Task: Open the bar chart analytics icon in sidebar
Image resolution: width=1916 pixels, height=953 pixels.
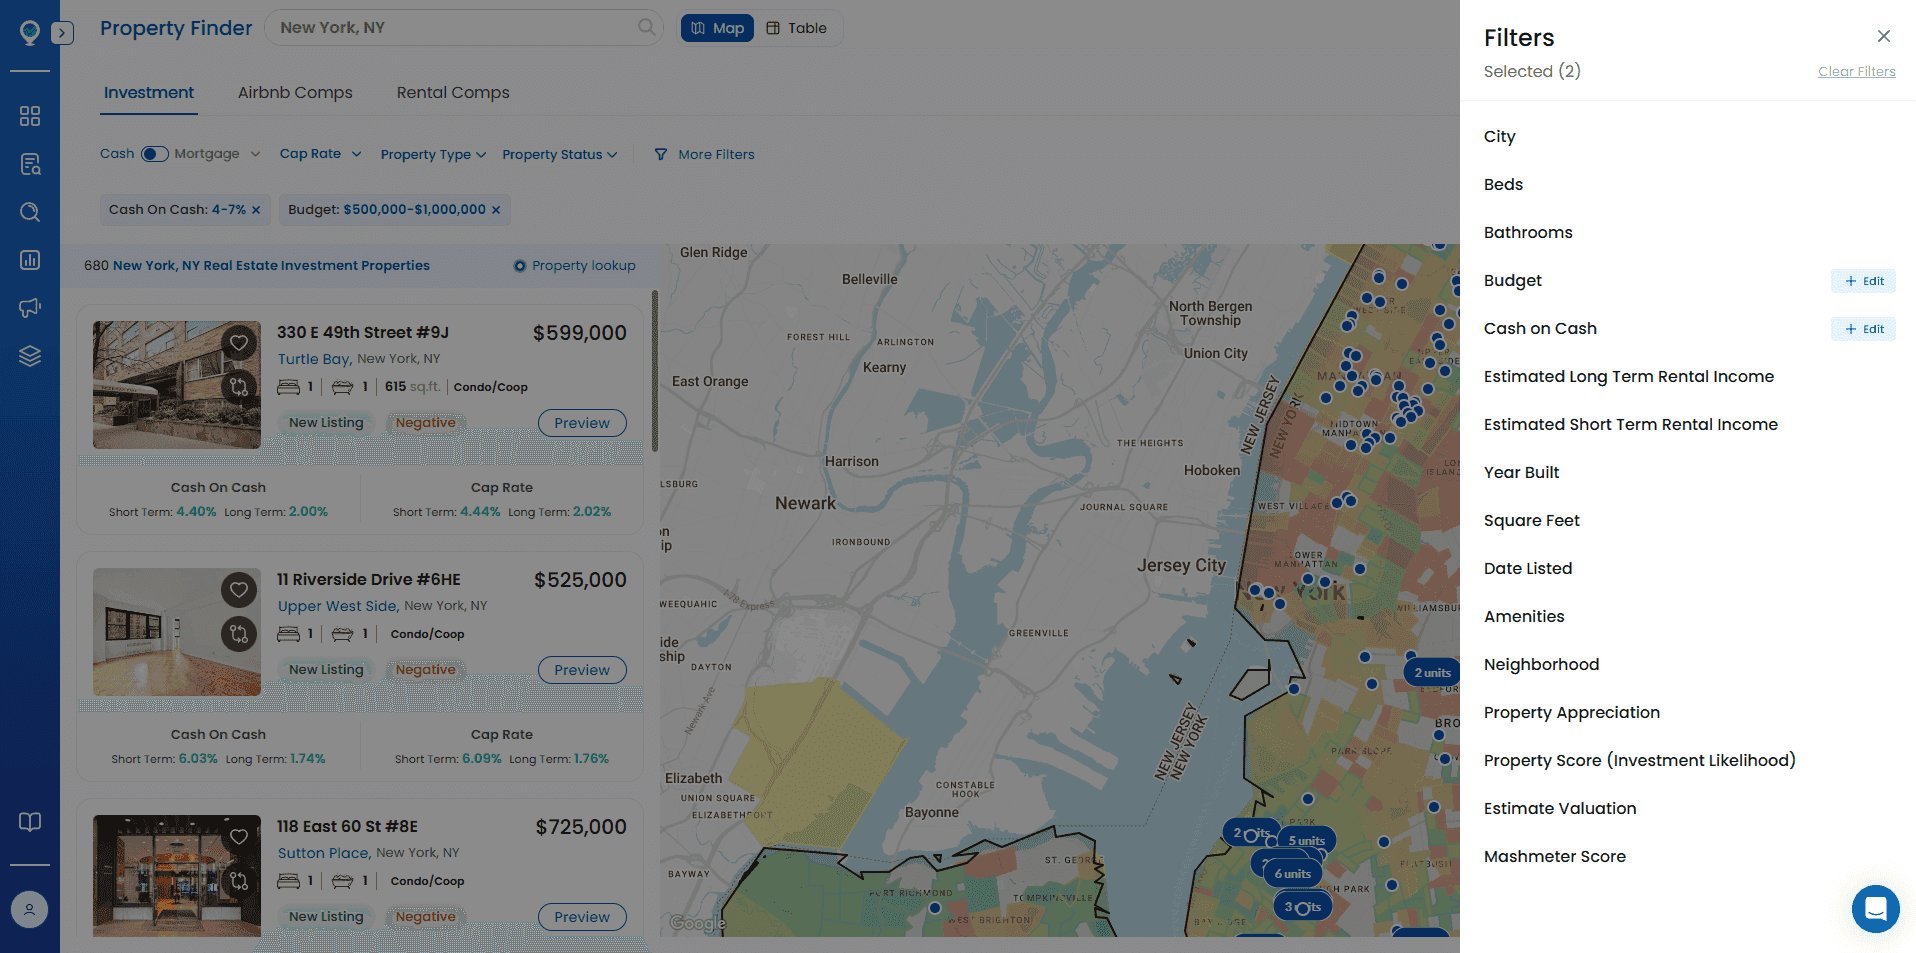Action: (30, 260)
